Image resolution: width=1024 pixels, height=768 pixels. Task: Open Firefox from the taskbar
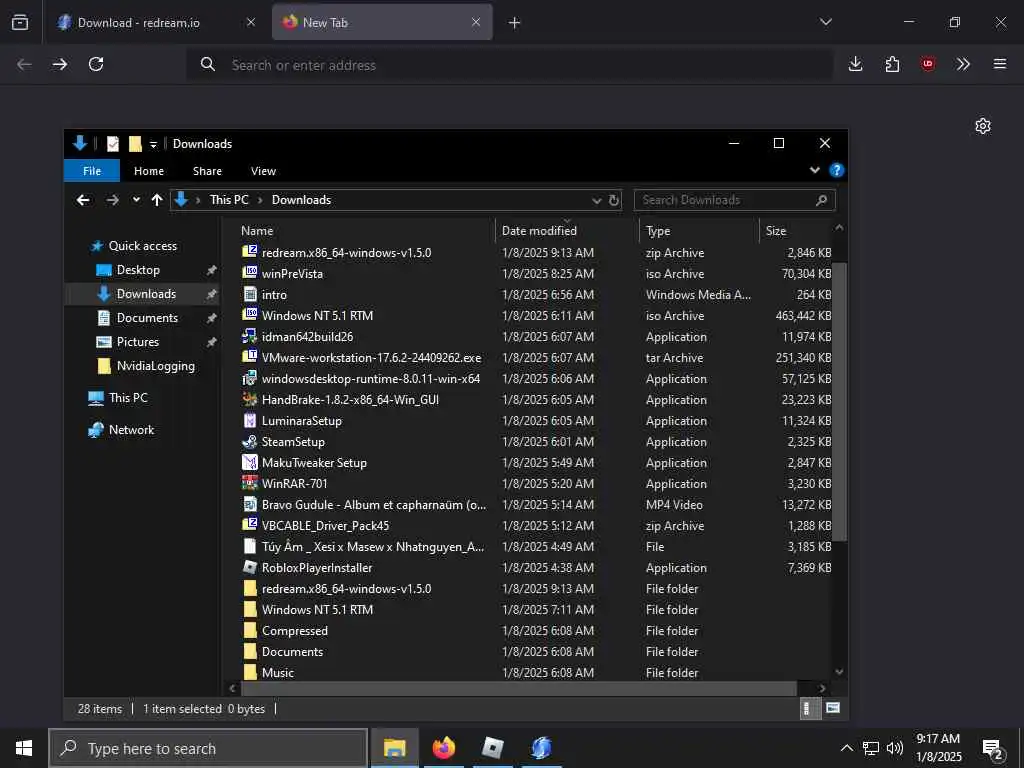tap(443, 748)
